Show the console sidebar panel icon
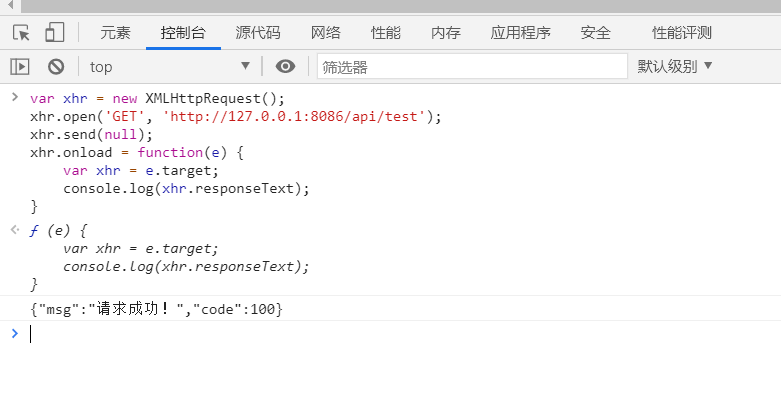 click(x=20, y=67)
